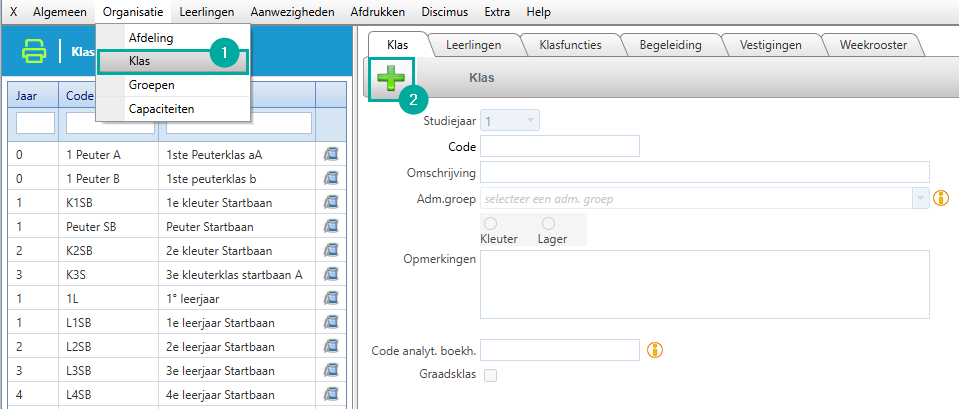Click info icon beside Code analyt. boekh.

(x=655, y=350)
